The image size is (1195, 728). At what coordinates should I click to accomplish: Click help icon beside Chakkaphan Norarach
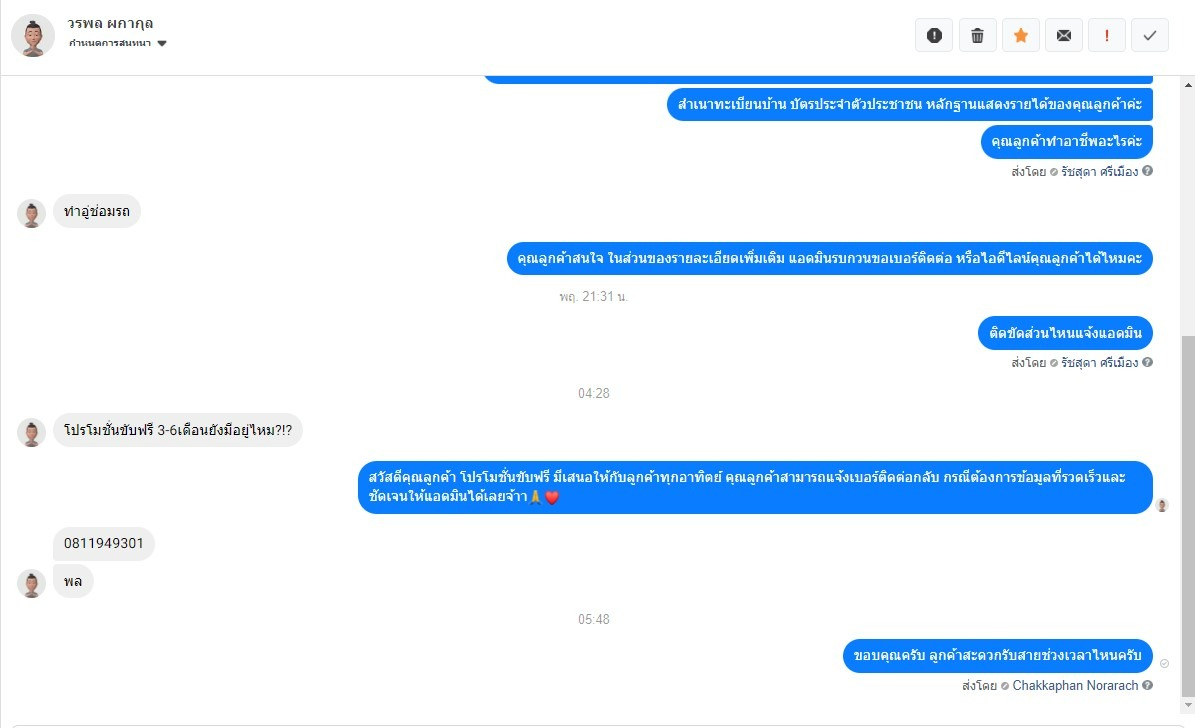coord(1147,685)
